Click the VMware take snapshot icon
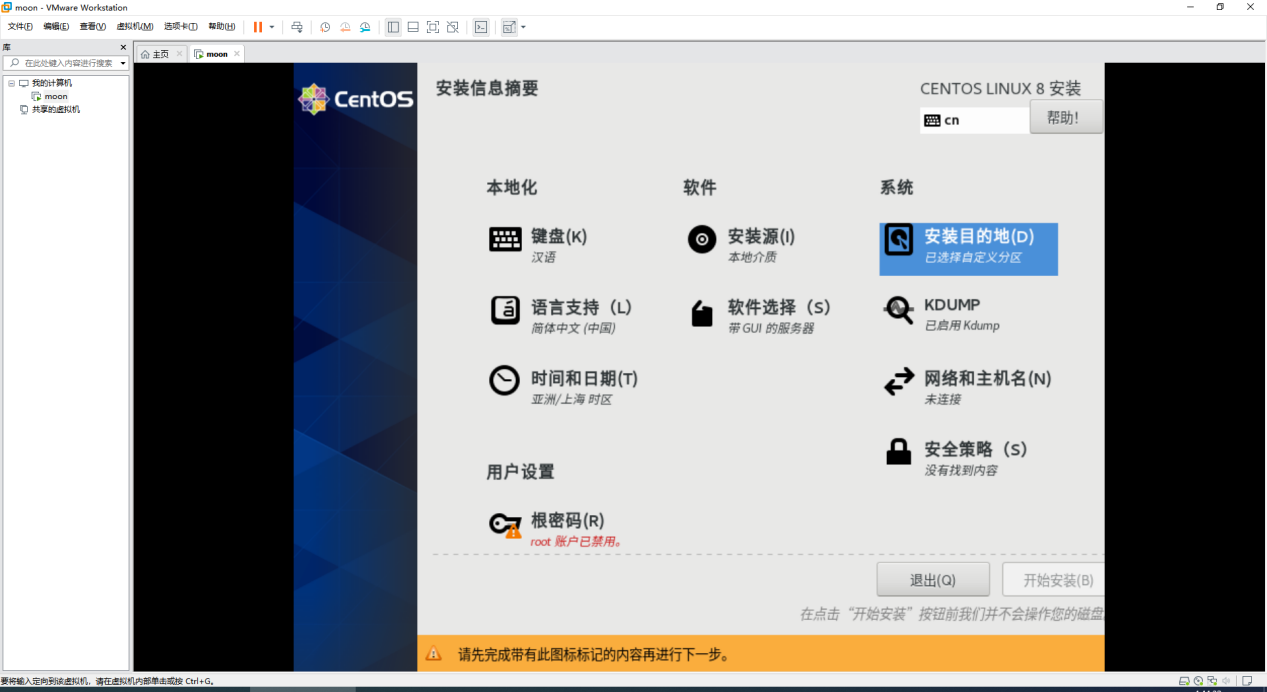The height and width of the screenshot is (692, 1267). 324,27
